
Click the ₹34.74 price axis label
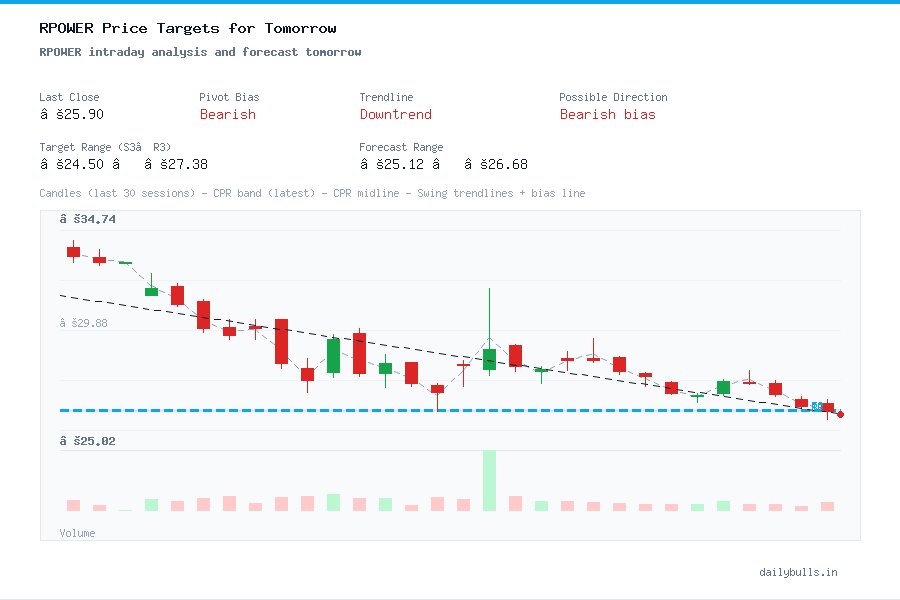pyautogui.click(x=89, y=218)
